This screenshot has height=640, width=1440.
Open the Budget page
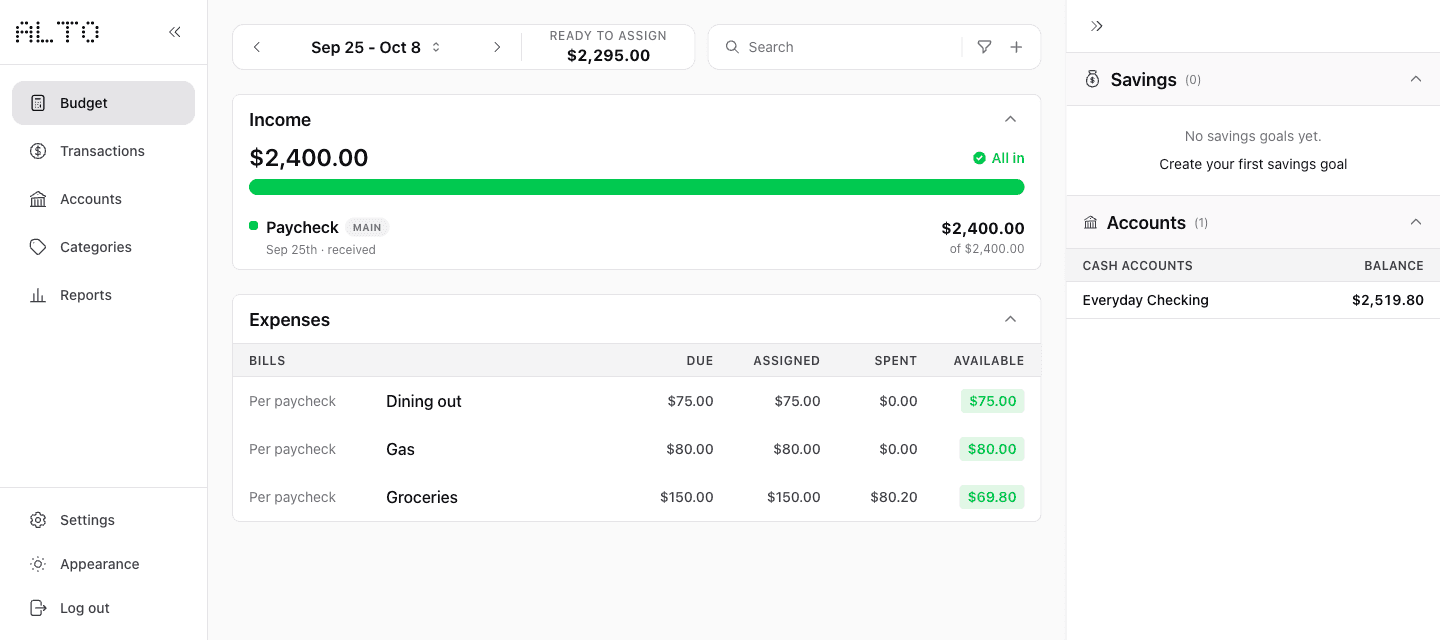(x=103, y=103)
